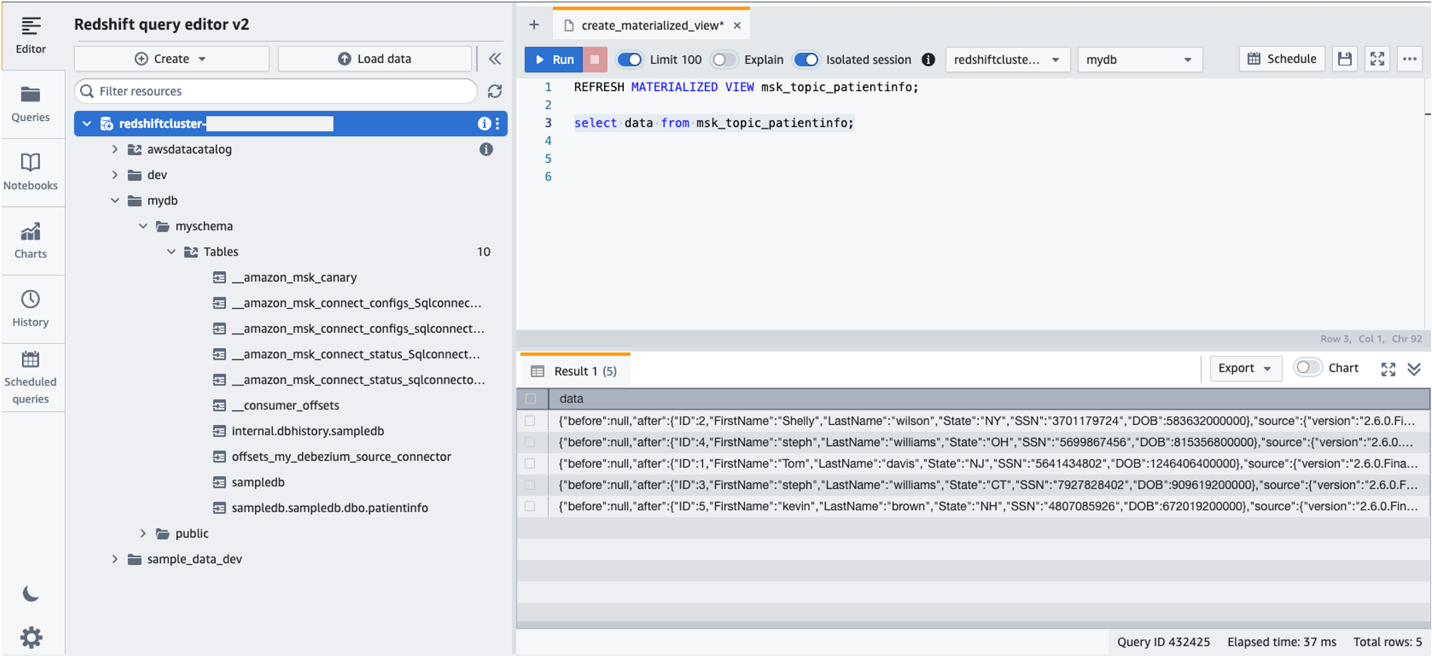Collapse the myschema node
Screen dimensions: 1432x656
(143, 226)
